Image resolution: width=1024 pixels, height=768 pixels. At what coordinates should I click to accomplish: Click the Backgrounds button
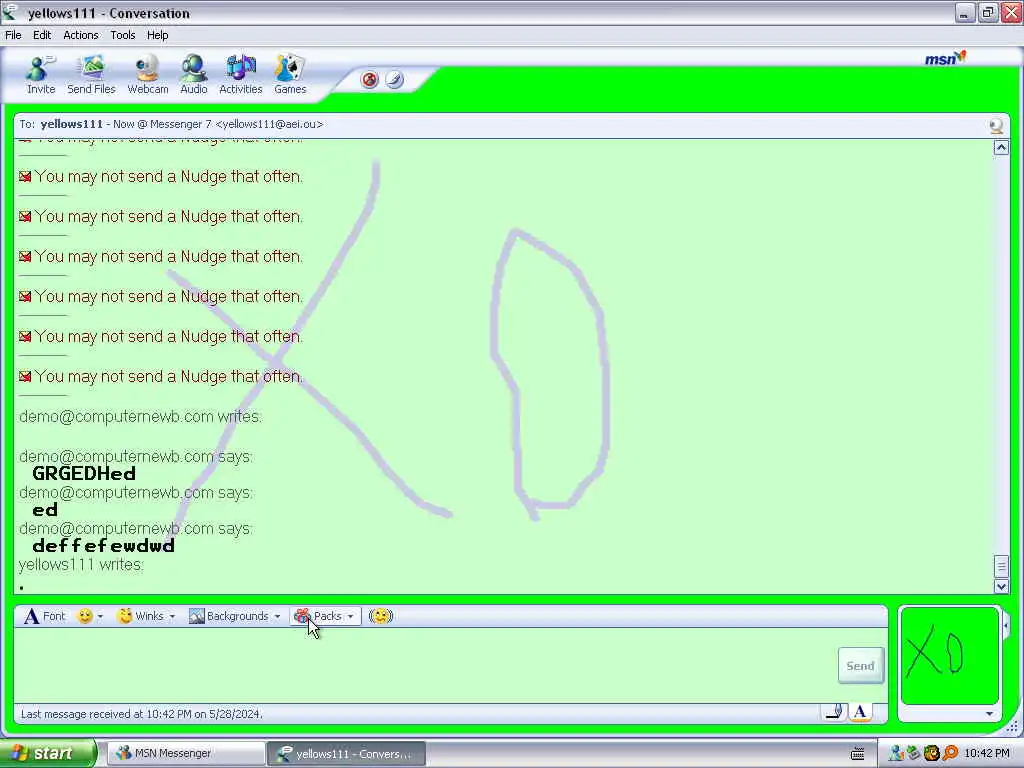tap(229, 616)
